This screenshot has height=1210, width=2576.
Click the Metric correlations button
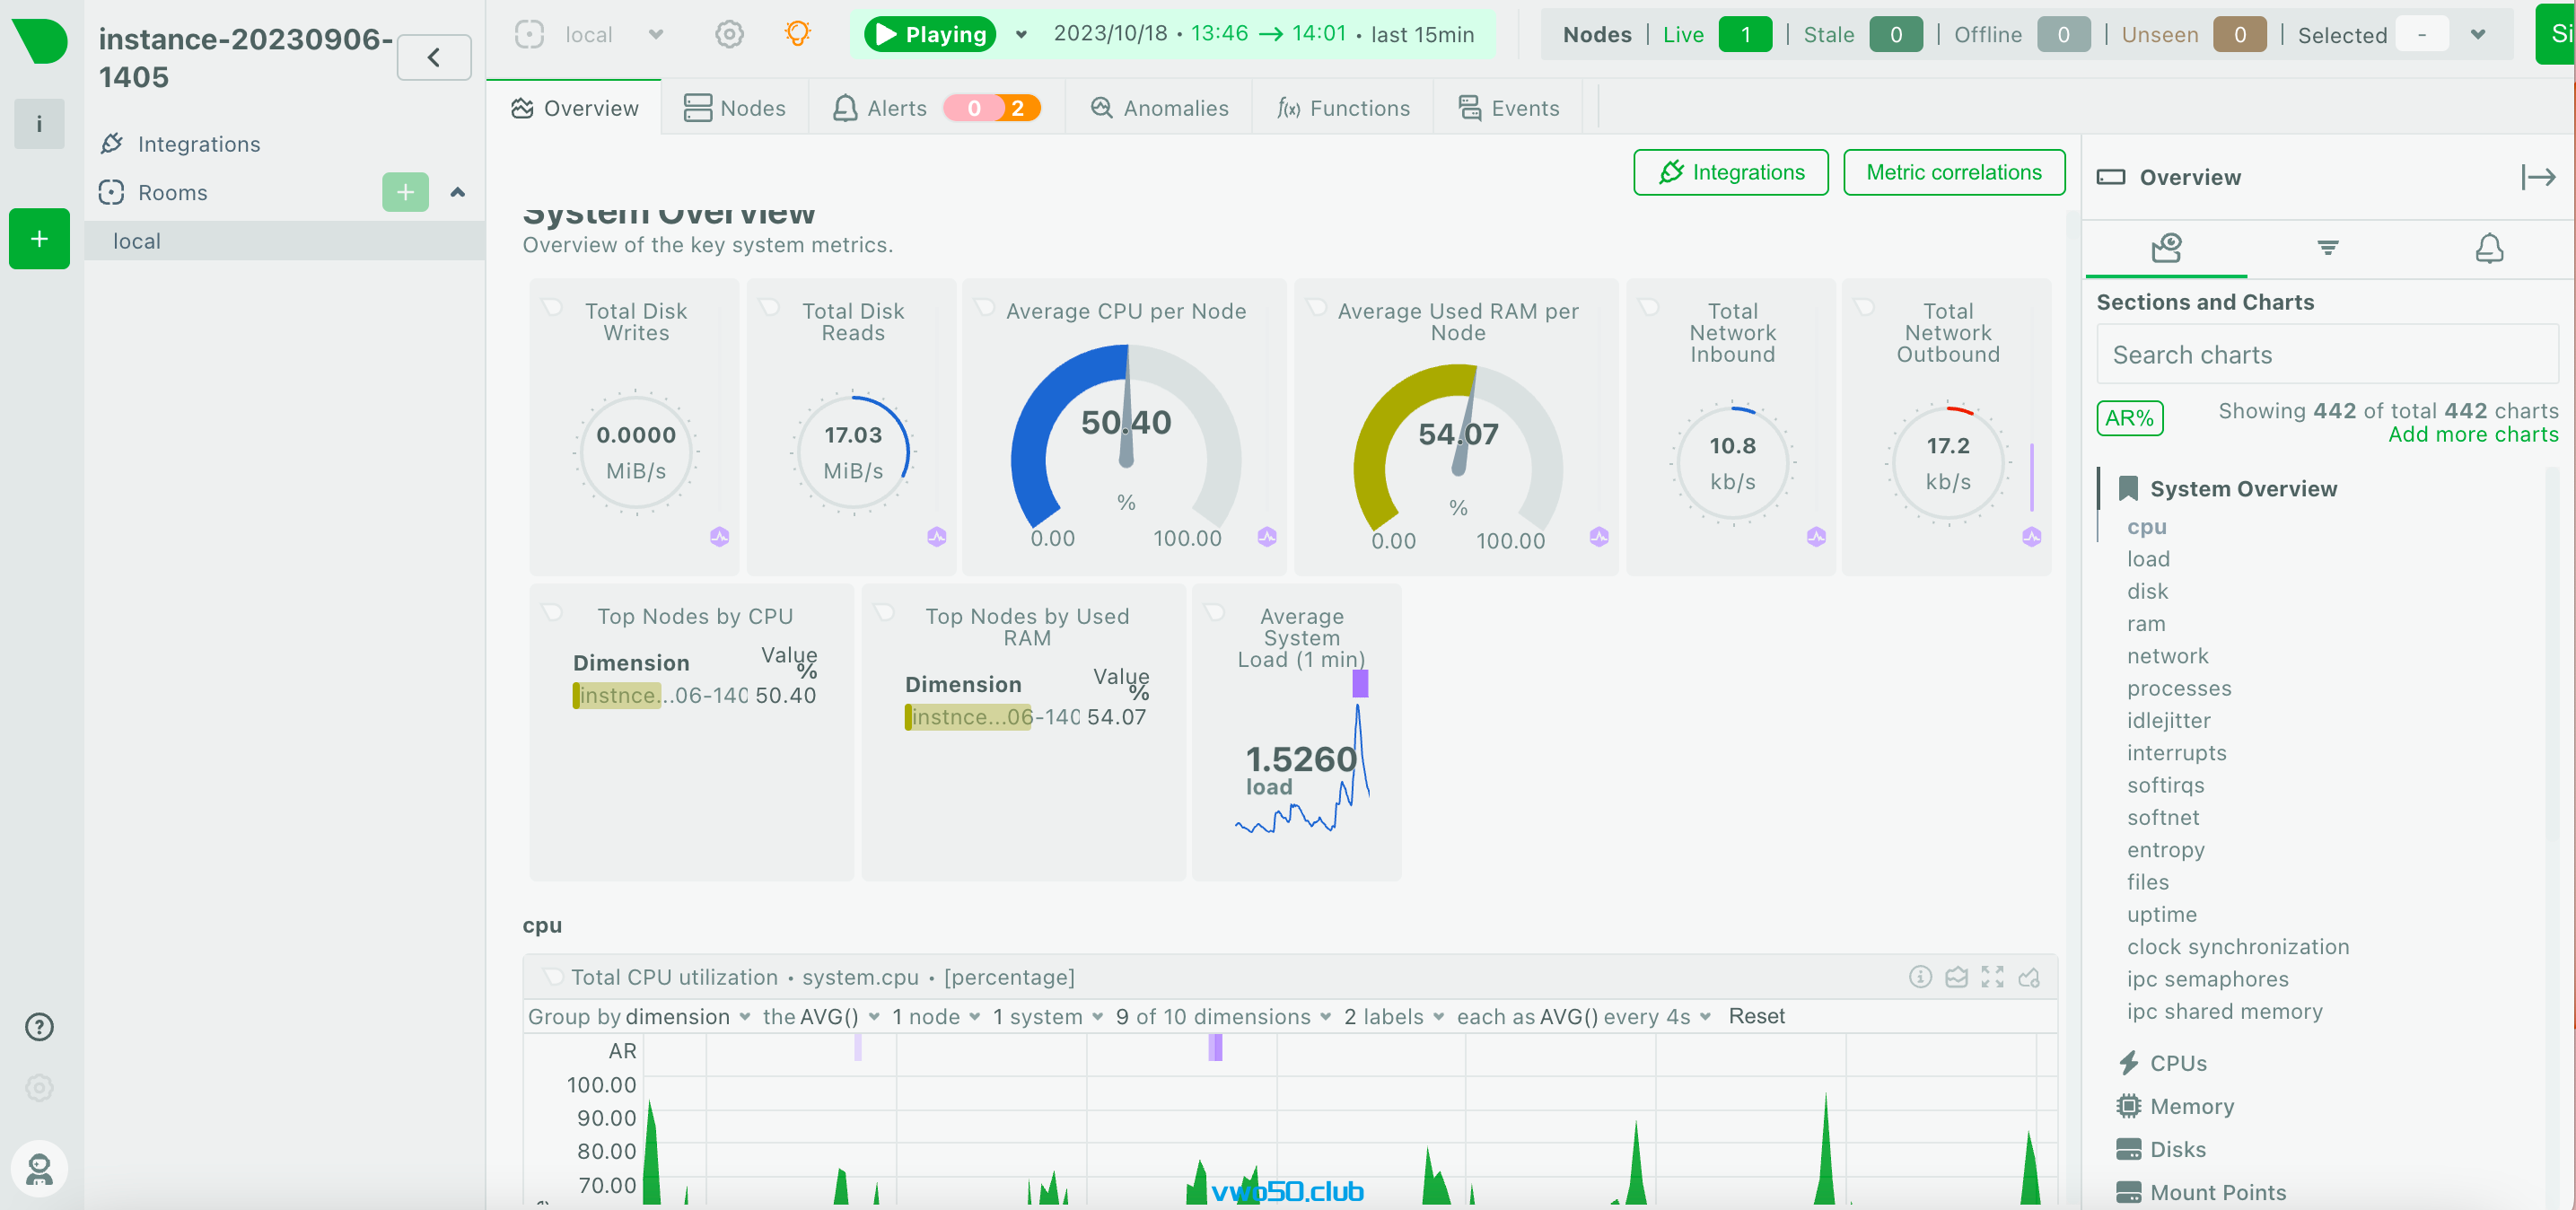[x=1953, y=172]
